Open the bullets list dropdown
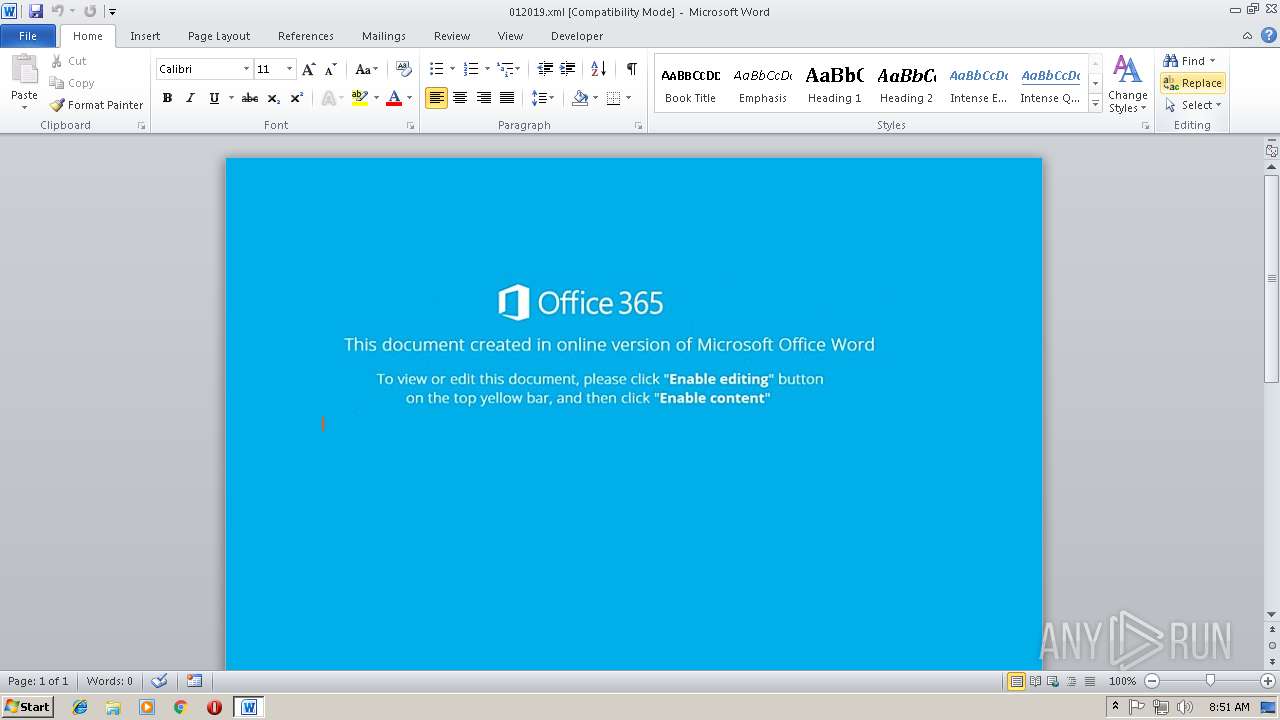 point(452,69)
